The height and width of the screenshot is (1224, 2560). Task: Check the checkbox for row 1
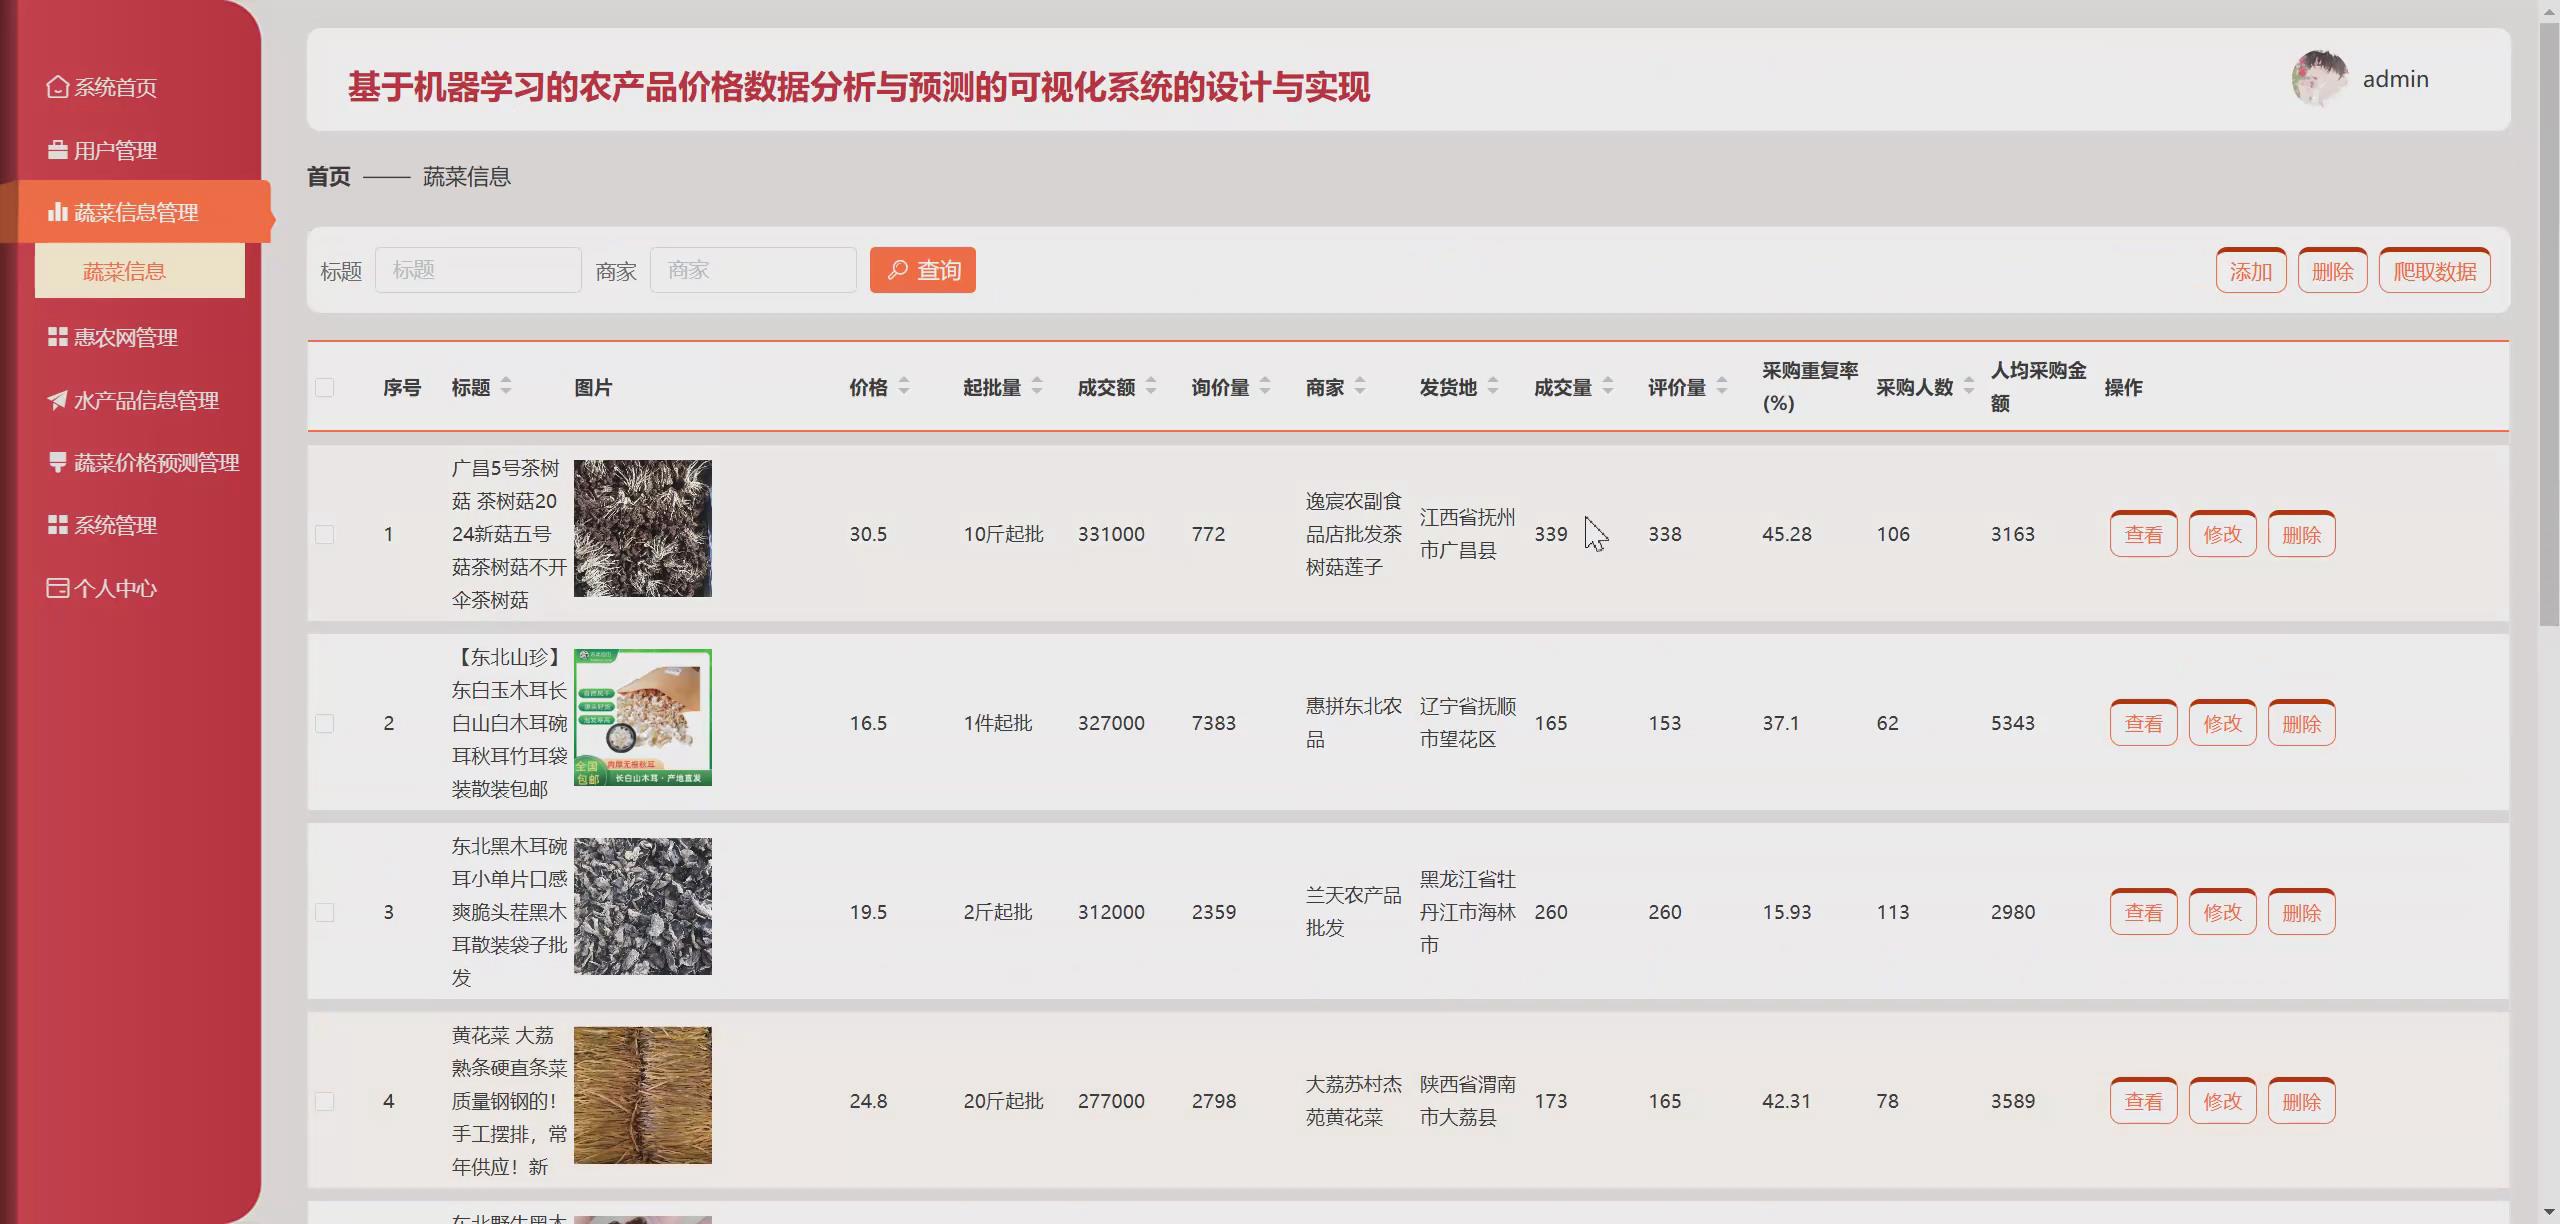click(x=325, y=534)
